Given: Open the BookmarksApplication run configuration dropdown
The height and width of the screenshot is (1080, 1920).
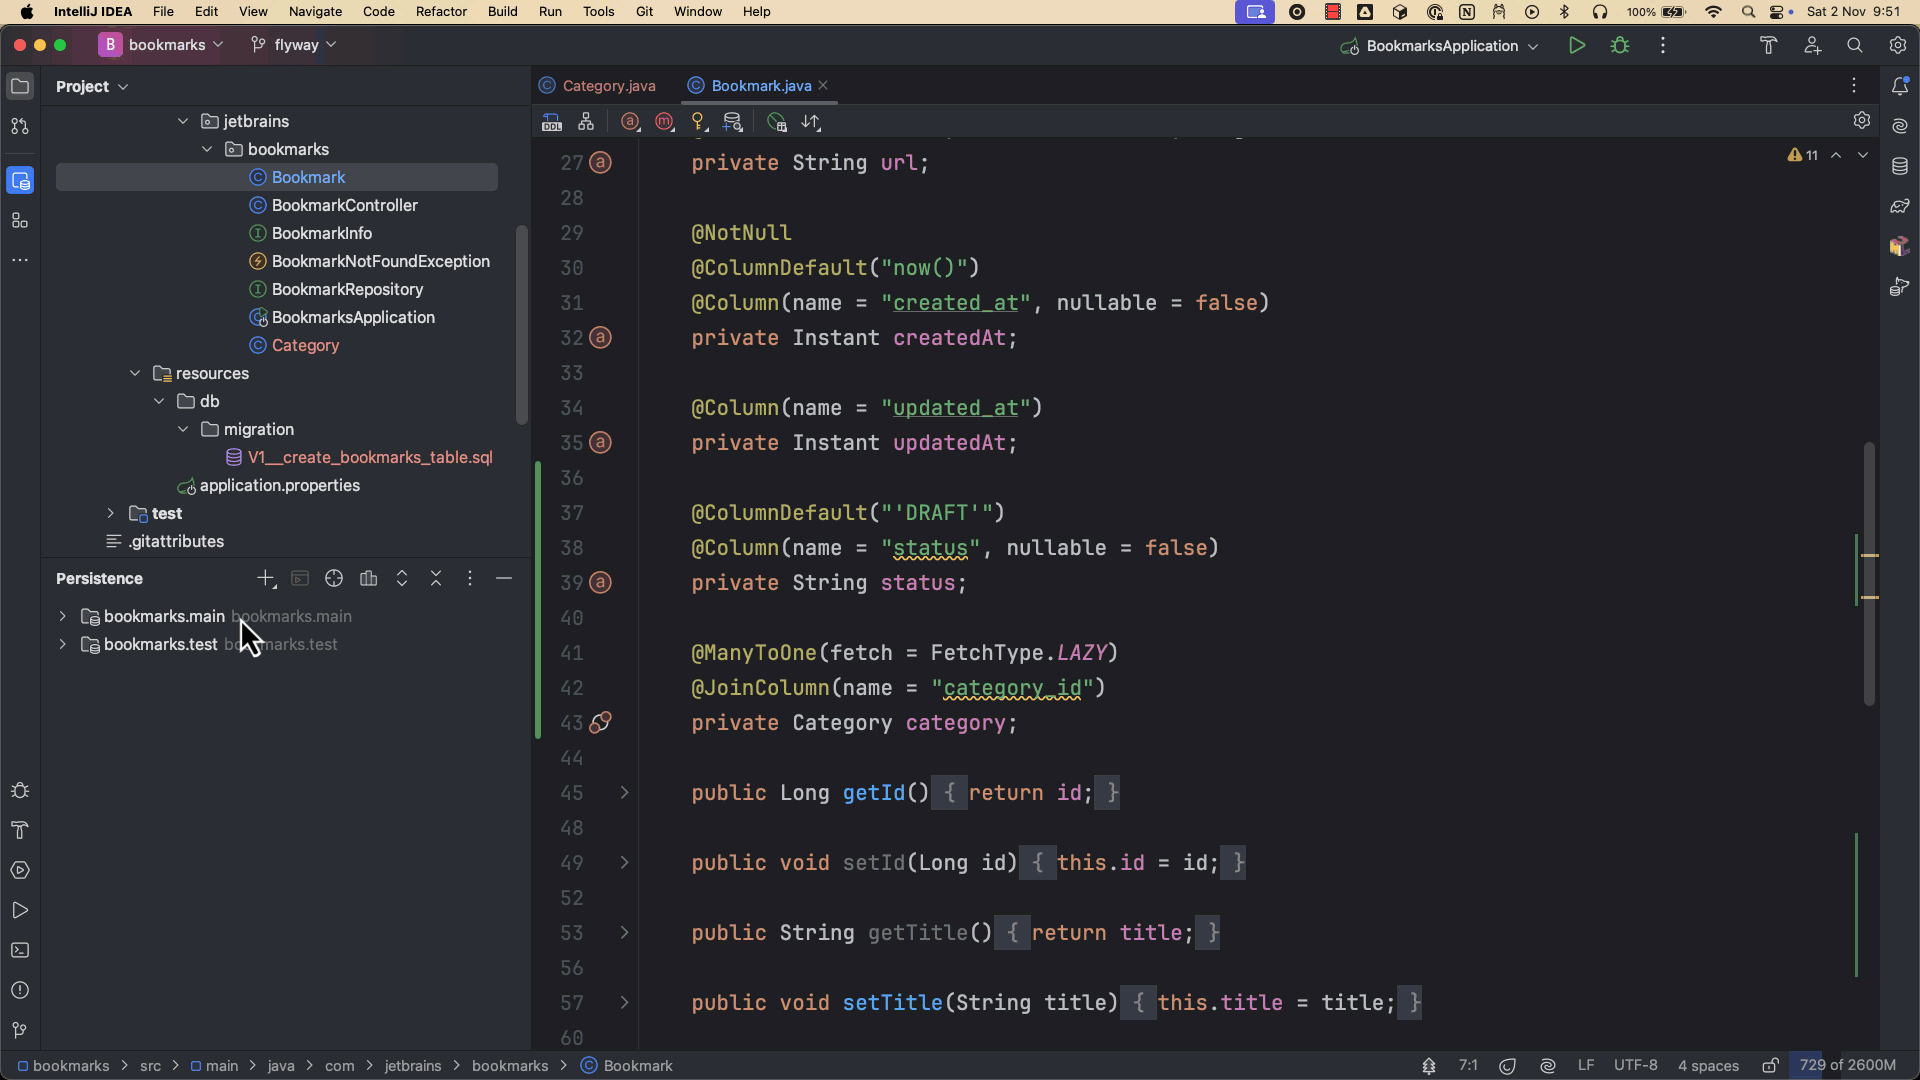Looking at the screenshot, I should click(1439, 45).
